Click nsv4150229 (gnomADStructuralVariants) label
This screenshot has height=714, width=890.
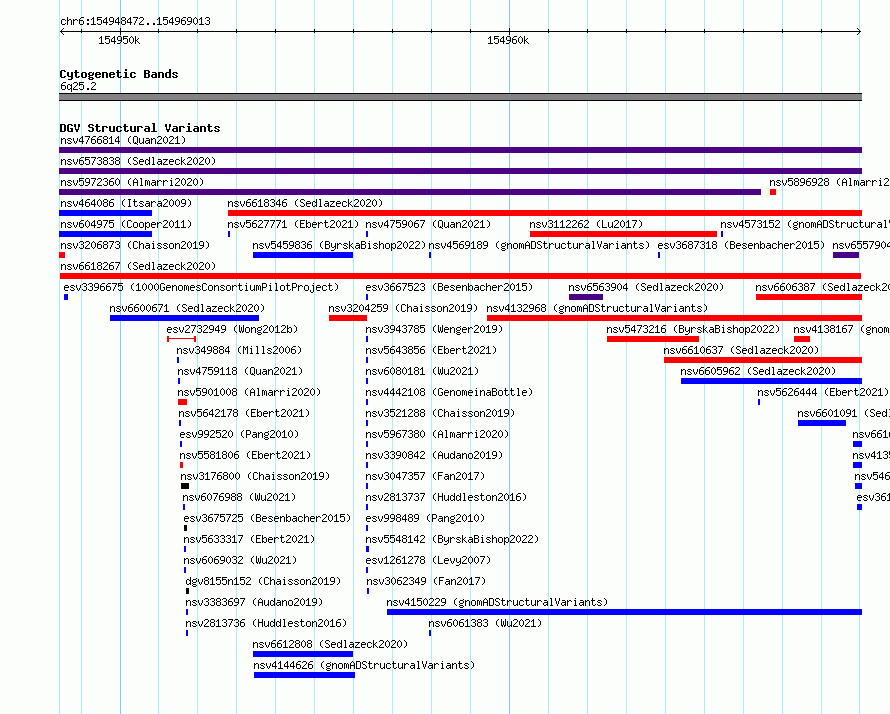click(497, 602)
